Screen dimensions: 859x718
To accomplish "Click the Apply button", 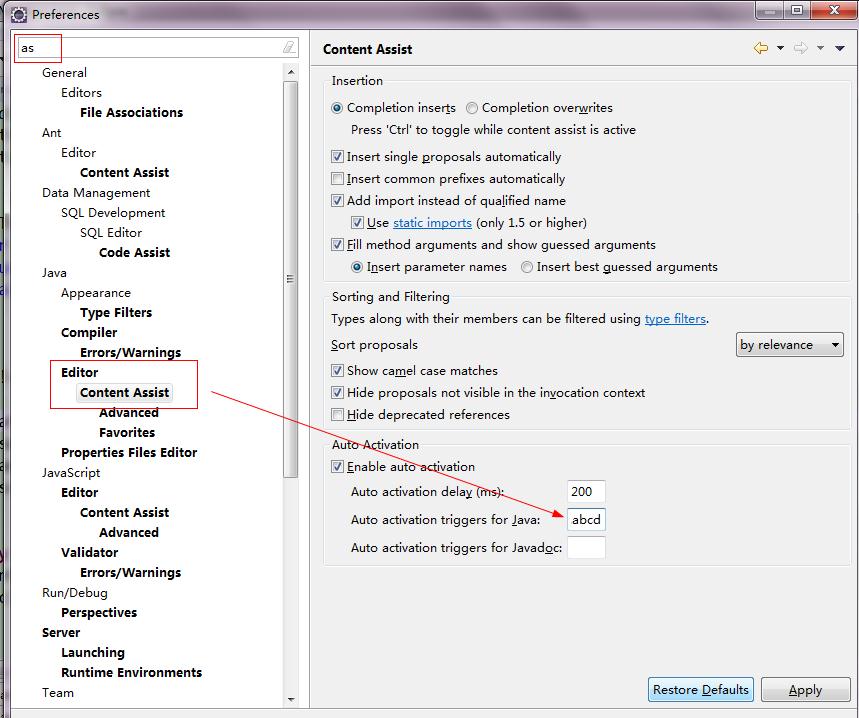I will pos(805,690).
